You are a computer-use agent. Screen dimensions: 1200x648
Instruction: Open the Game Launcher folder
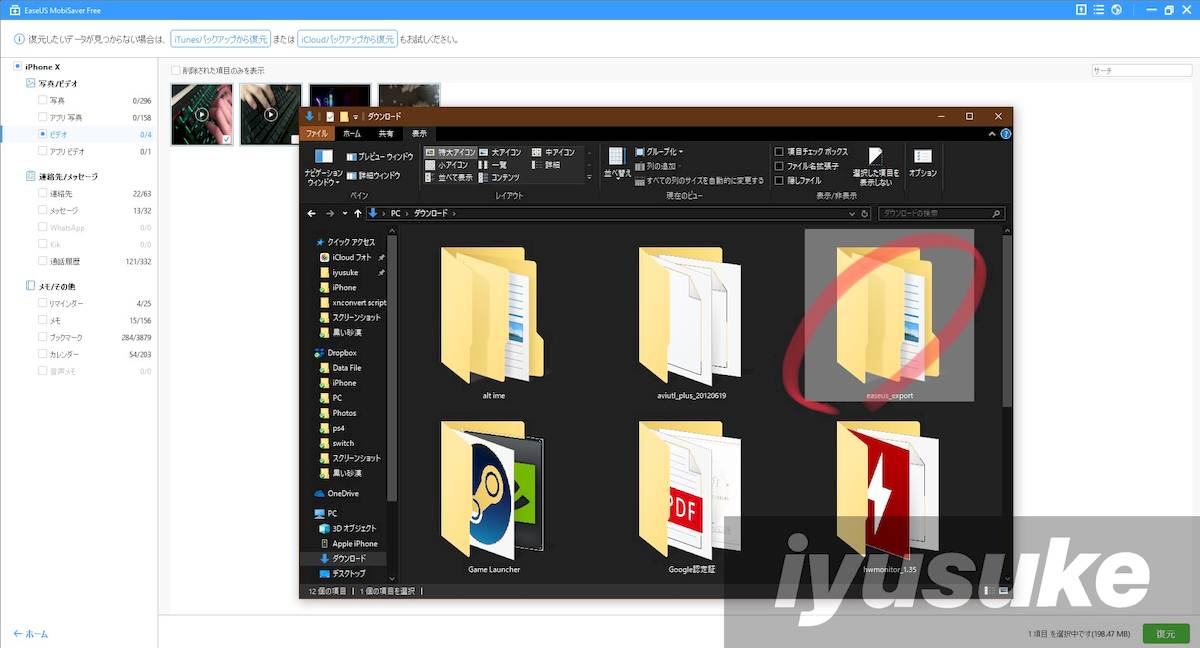[x=494, y=496]
